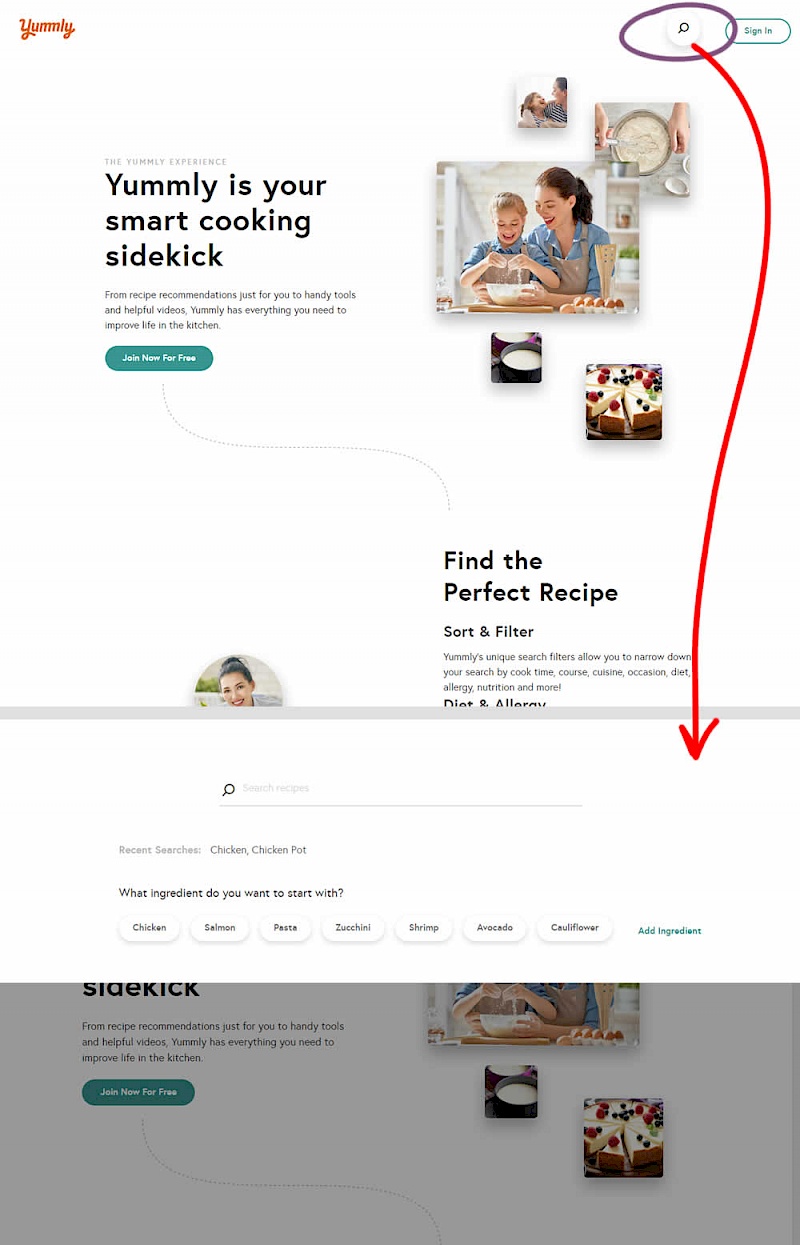The image size is (800, 1245).
Task: Pick the Avocado ingredient chip
Action: point(495,928)
